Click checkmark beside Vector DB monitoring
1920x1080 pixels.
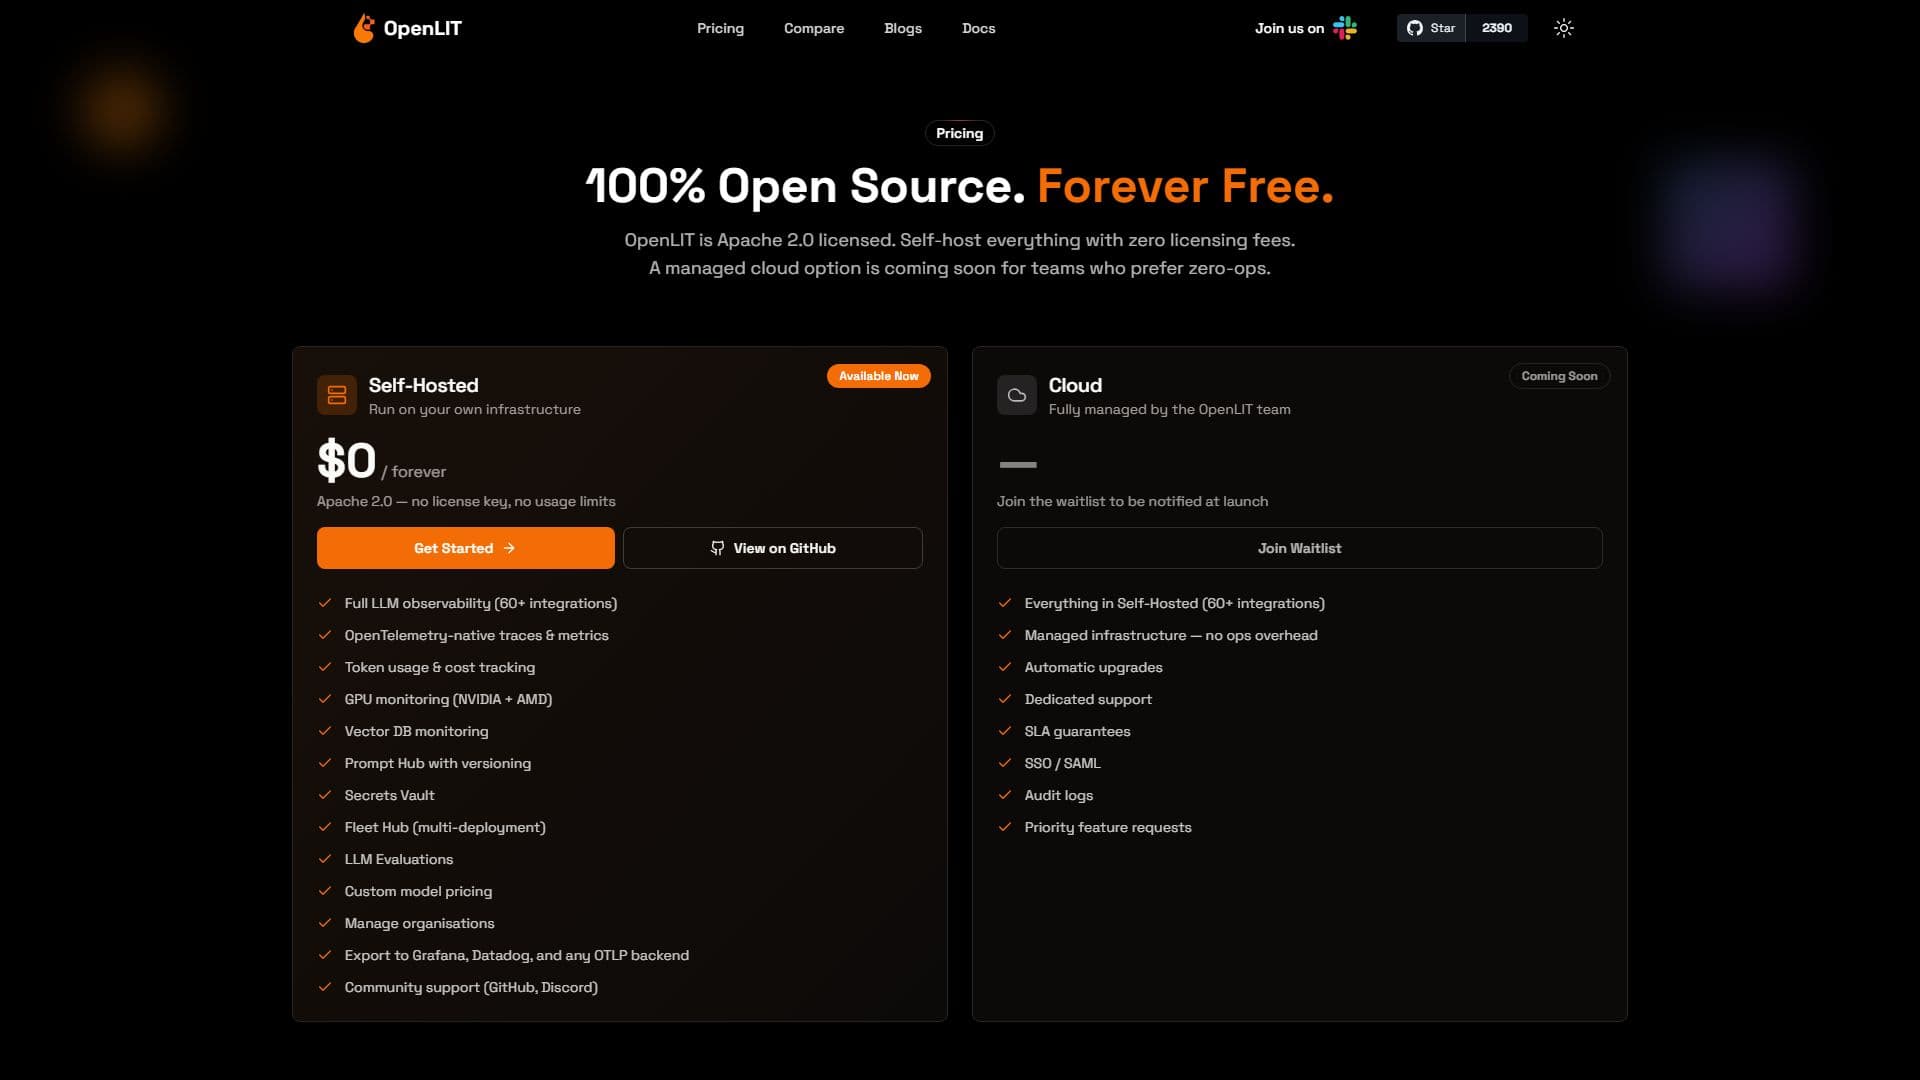pos(325,731)
